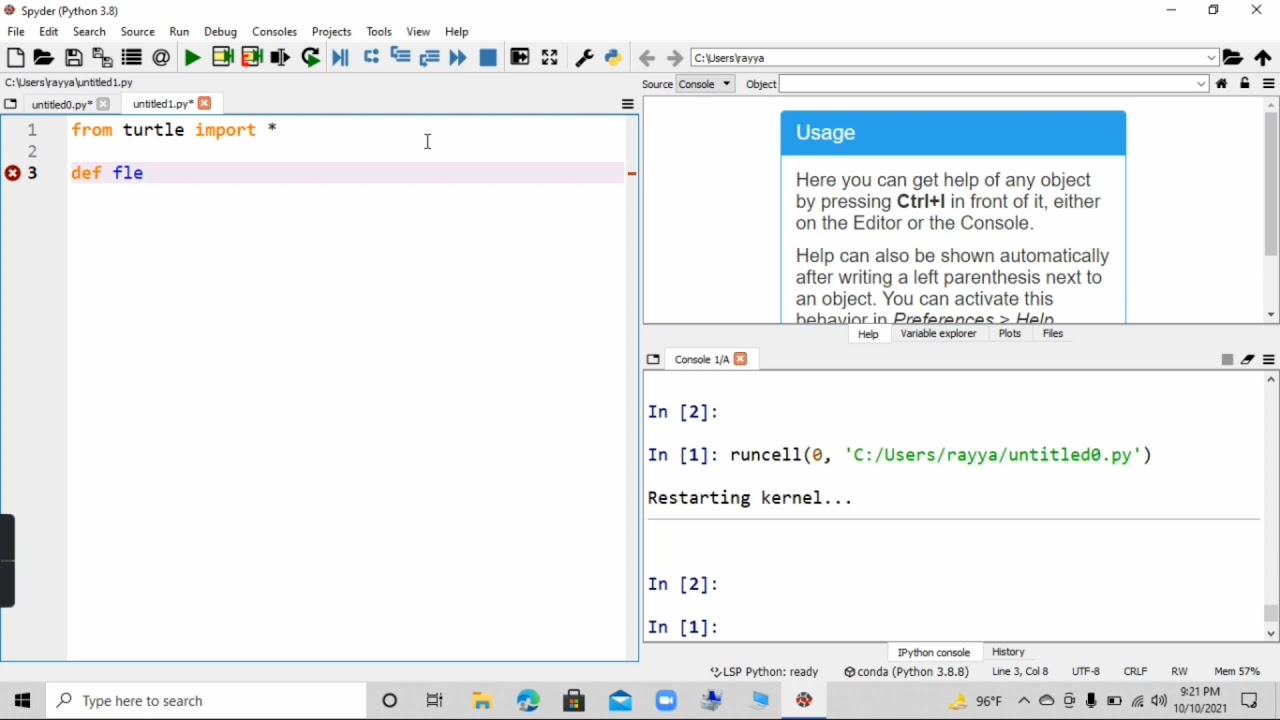Switch to the untitled0.py tab
This screenshot has width=1280, height=720.
pos(61,104)
